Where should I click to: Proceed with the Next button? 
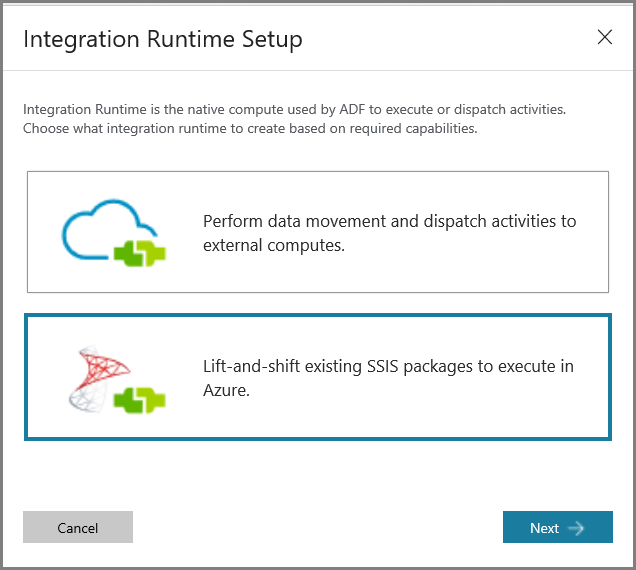558,527
